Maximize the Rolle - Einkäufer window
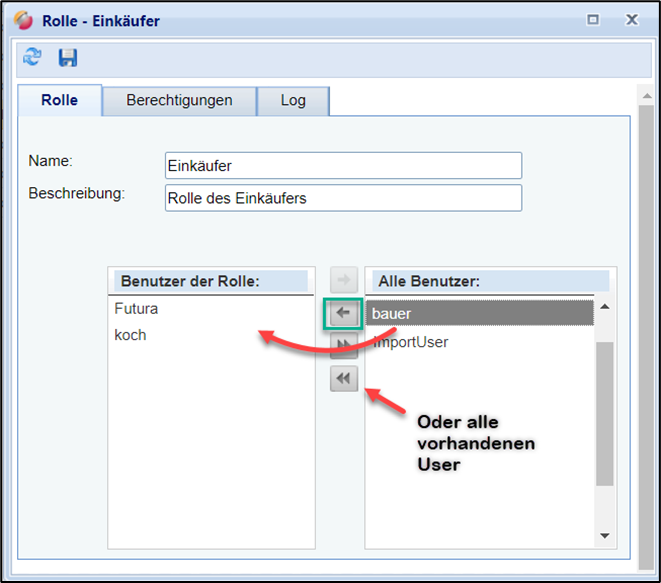The image size is (661, 583). (x=592, y=20)
